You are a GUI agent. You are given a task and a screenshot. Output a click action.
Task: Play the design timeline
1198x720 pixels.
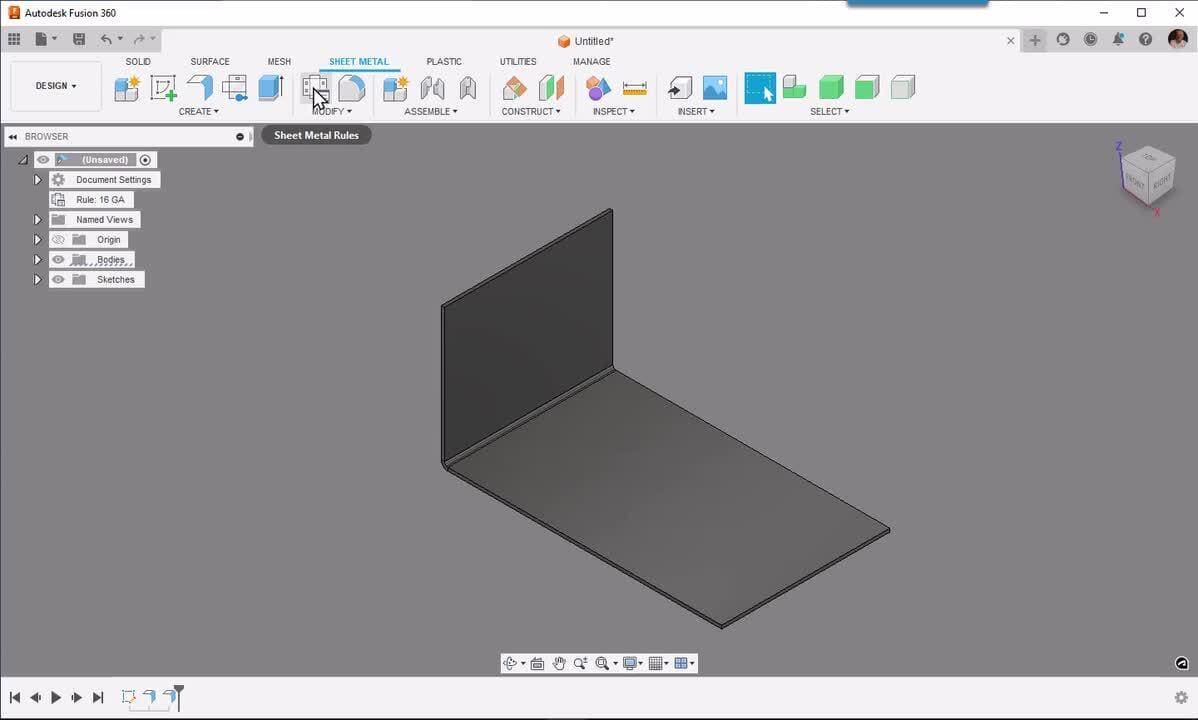click(56, 697)
